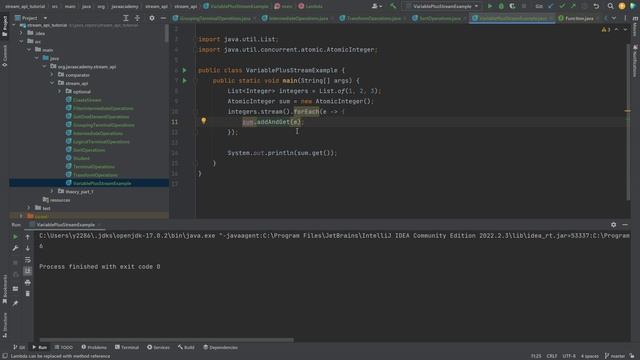Open Search Everywhere magnifier icon
Screen dimensions: 640x360
610,6
